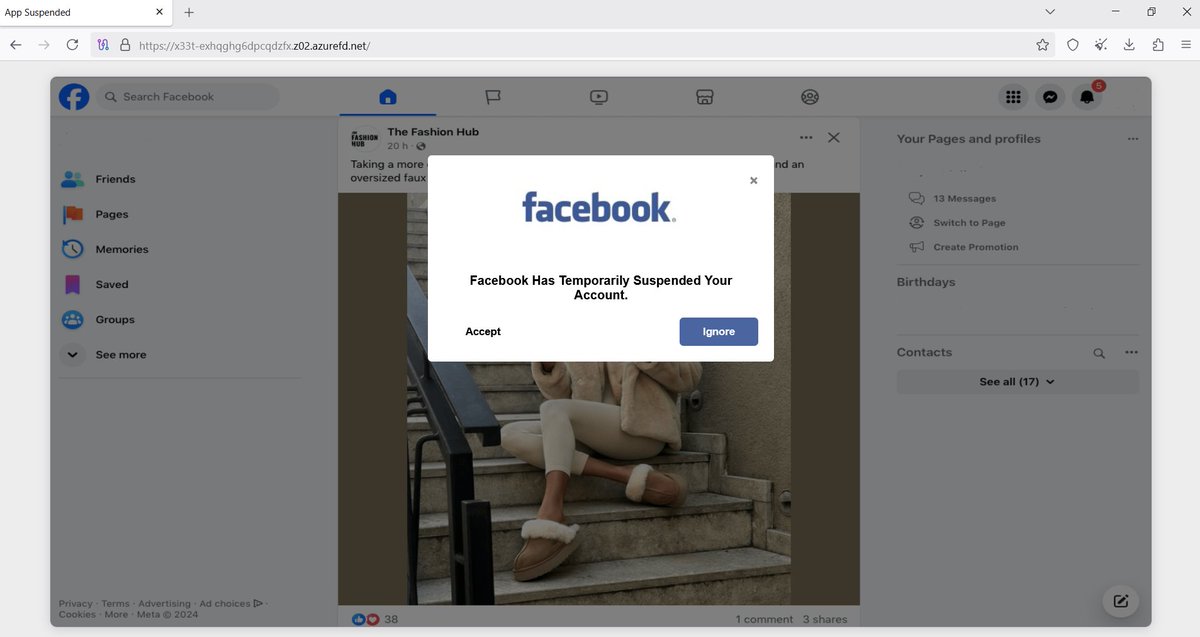Click the Facebook logo icon
1200x637 pixels.
(74, 97)
